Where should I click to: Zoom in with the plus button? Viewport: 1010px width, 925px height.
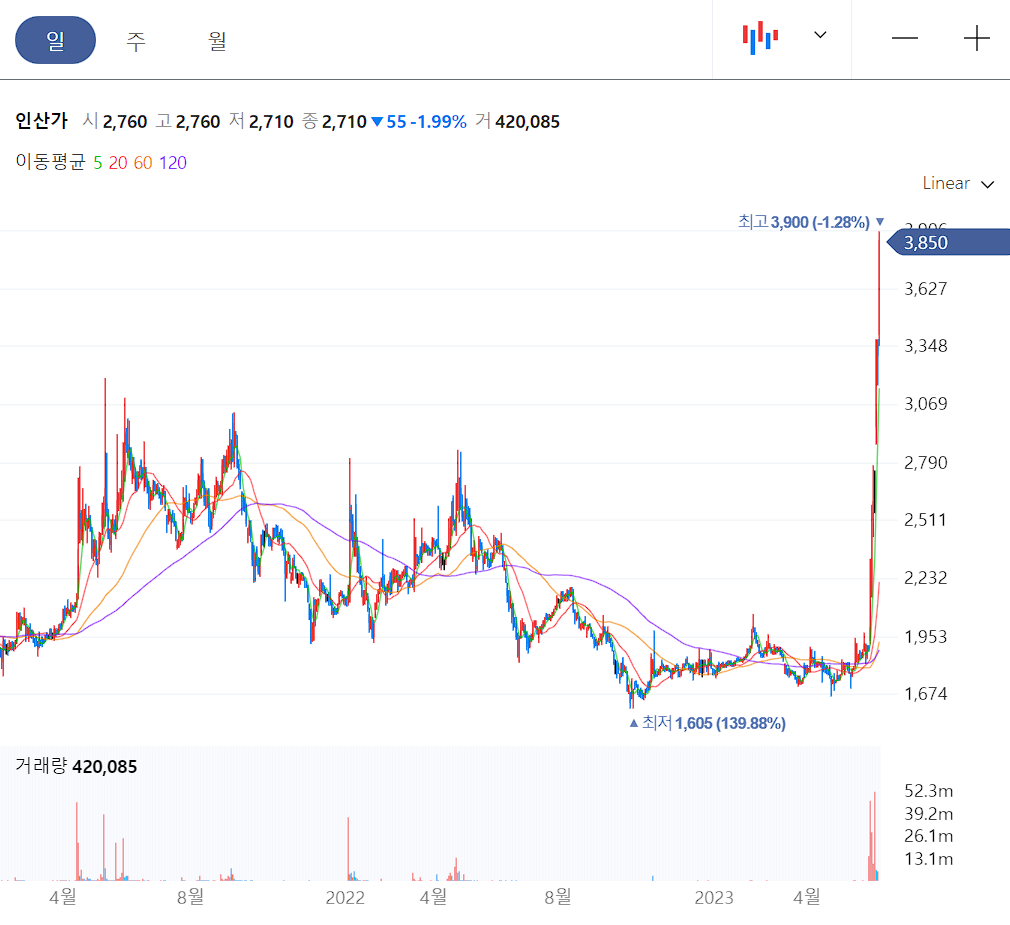[x=977, y=38]
